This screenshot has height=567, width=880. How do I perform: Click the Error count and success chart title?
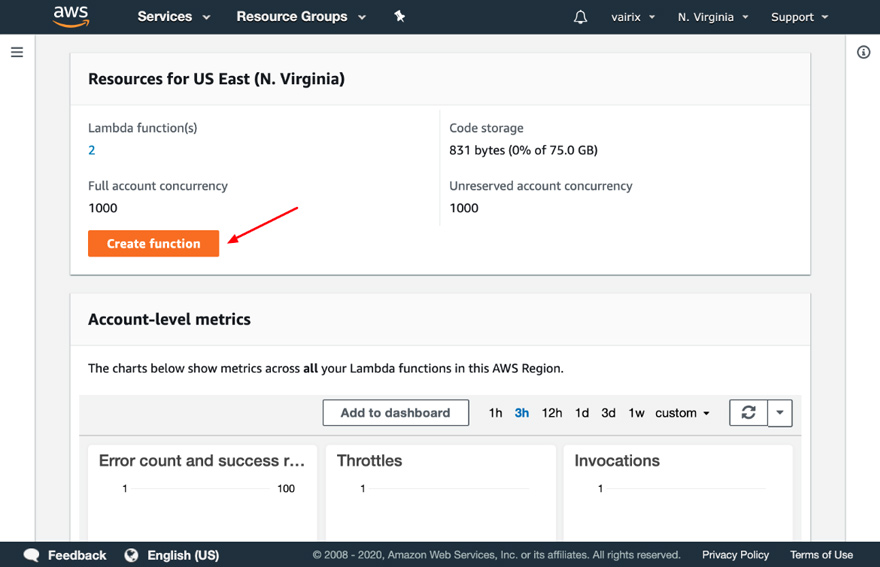(x=201, y=460)
